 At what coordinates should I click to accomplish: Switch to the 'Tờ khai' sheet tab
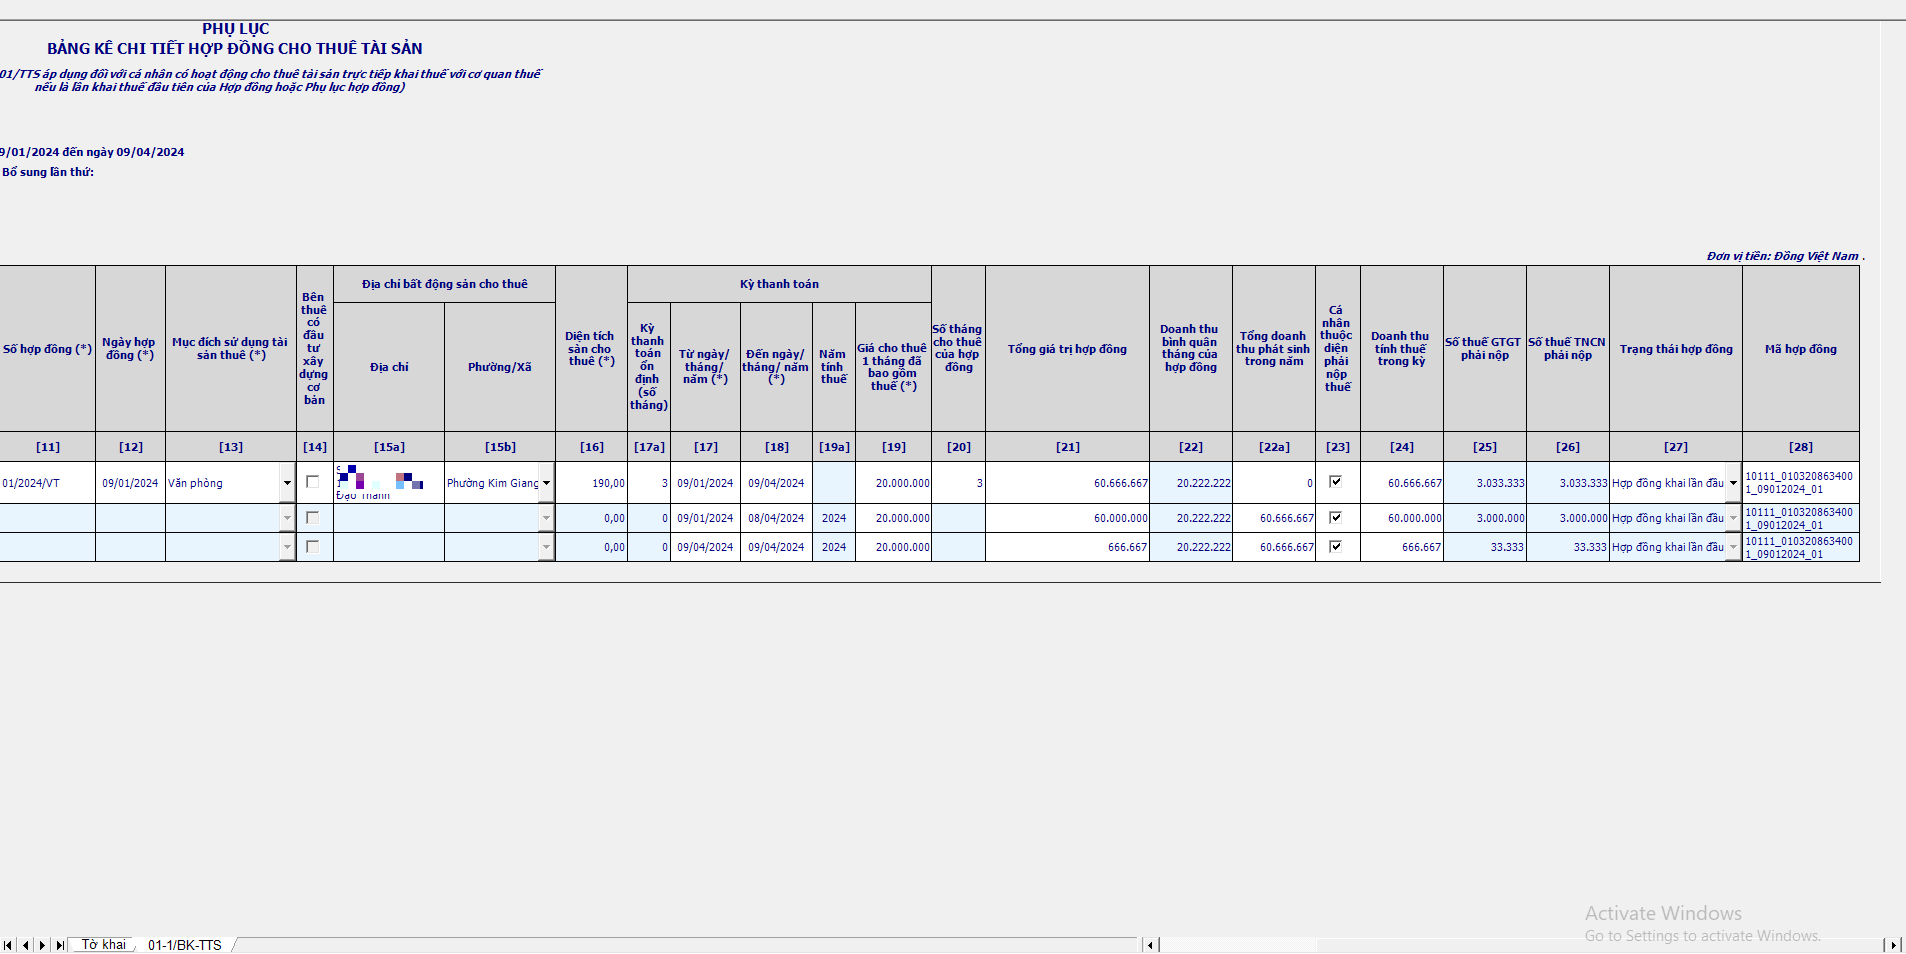104,945
